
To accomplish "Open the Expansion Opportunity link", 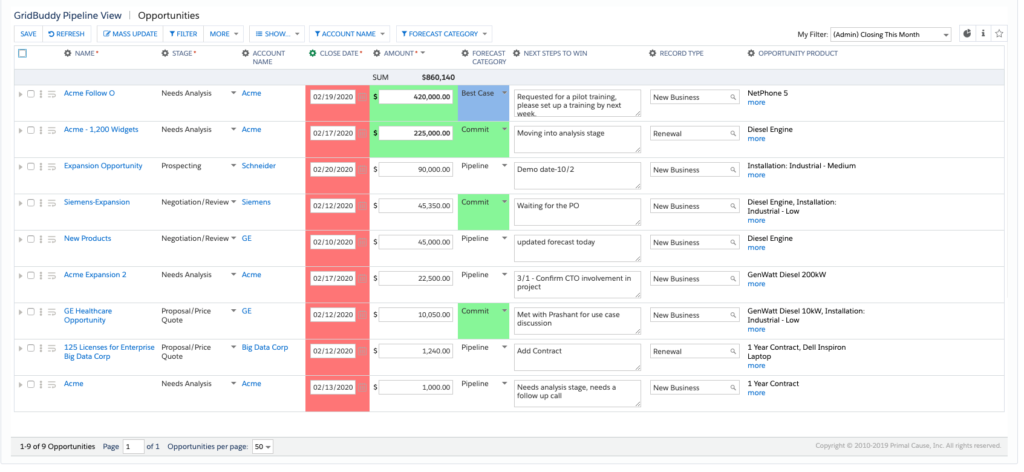I will coord(103,166).
